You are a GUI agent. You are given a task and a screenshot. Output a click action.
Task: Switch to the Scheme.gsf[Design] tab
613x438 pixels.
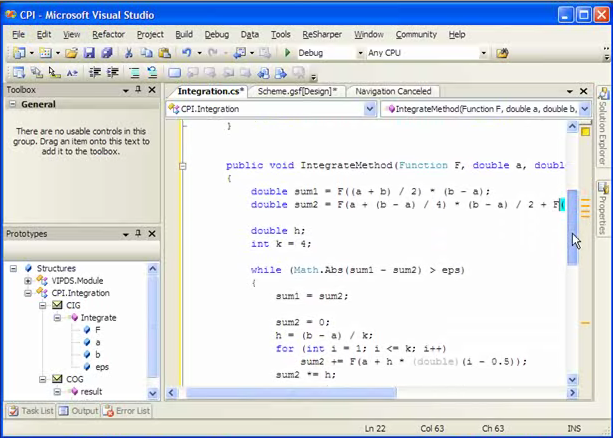tap(297, 91)
